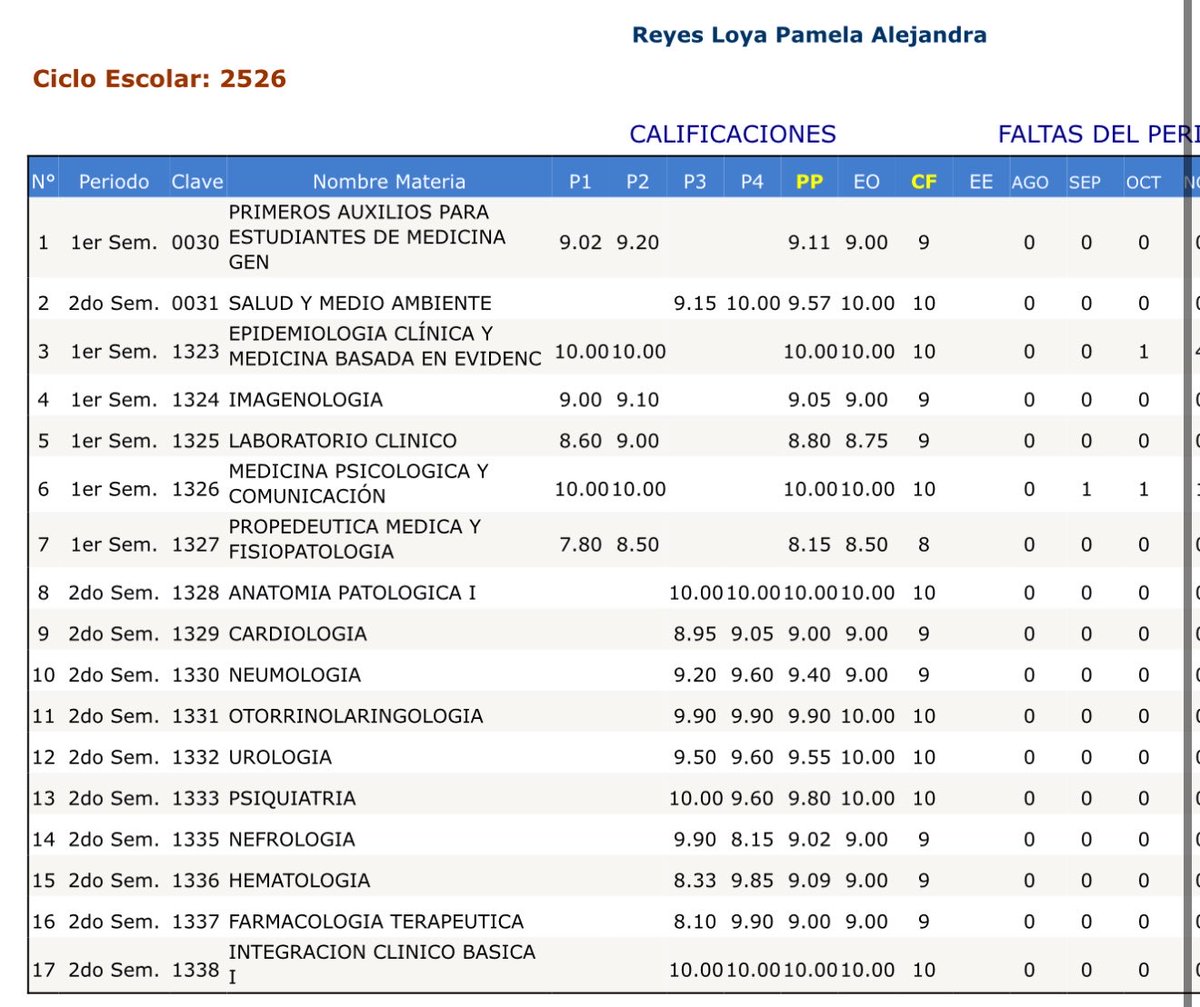Click the yellow PP column header
This screenshot has height=1007, width=1200.
point(809,182)
